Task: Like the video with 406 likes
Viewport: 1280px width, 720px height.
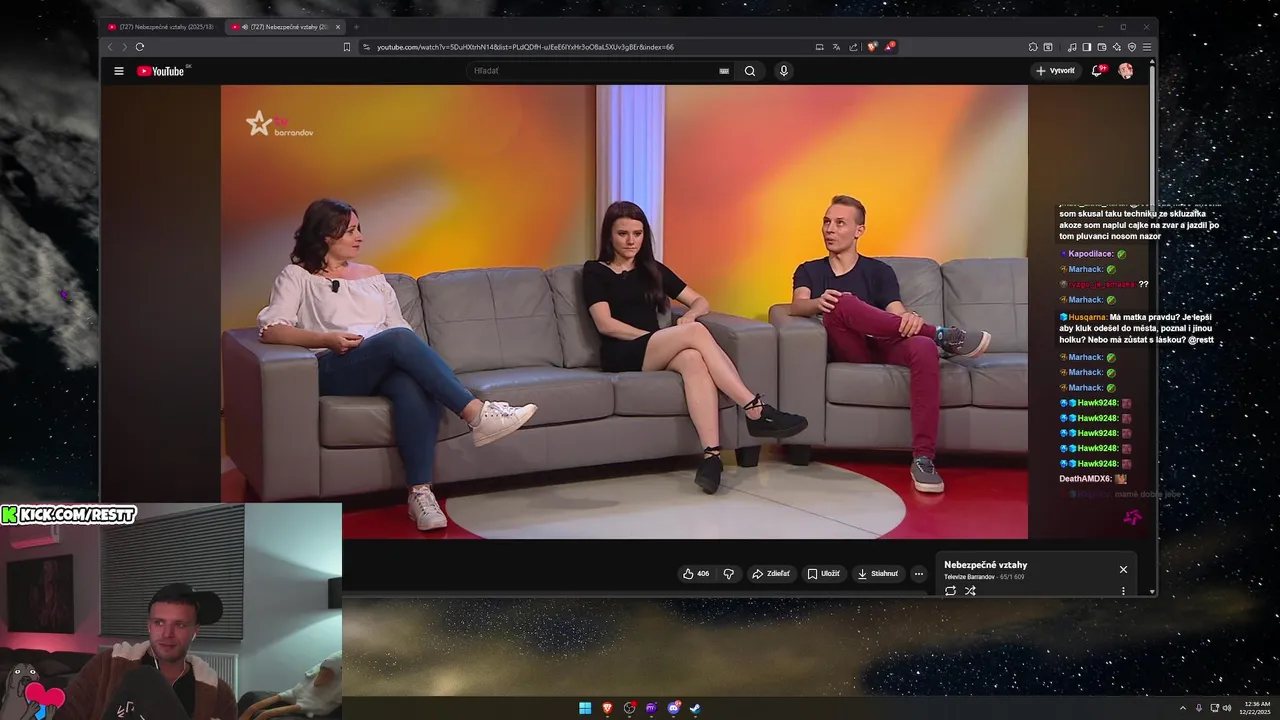Action: (x=696, y=574)
